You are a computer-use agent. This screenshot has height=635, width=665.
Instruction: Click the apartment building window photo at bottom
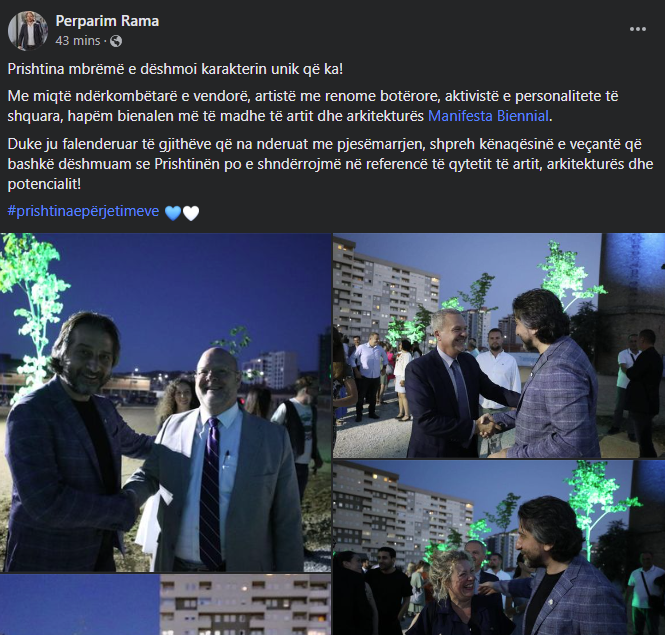click(x=246, y=605)
